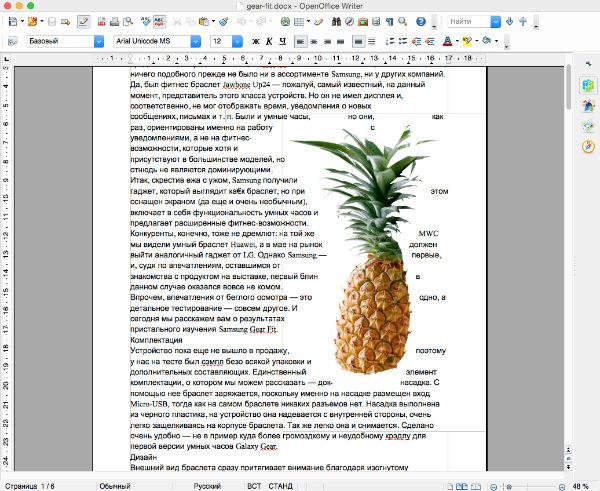This screenshot has width=600, height=491.
Task: Click the paste clipboard icon
Action: (x=204, y=21)
